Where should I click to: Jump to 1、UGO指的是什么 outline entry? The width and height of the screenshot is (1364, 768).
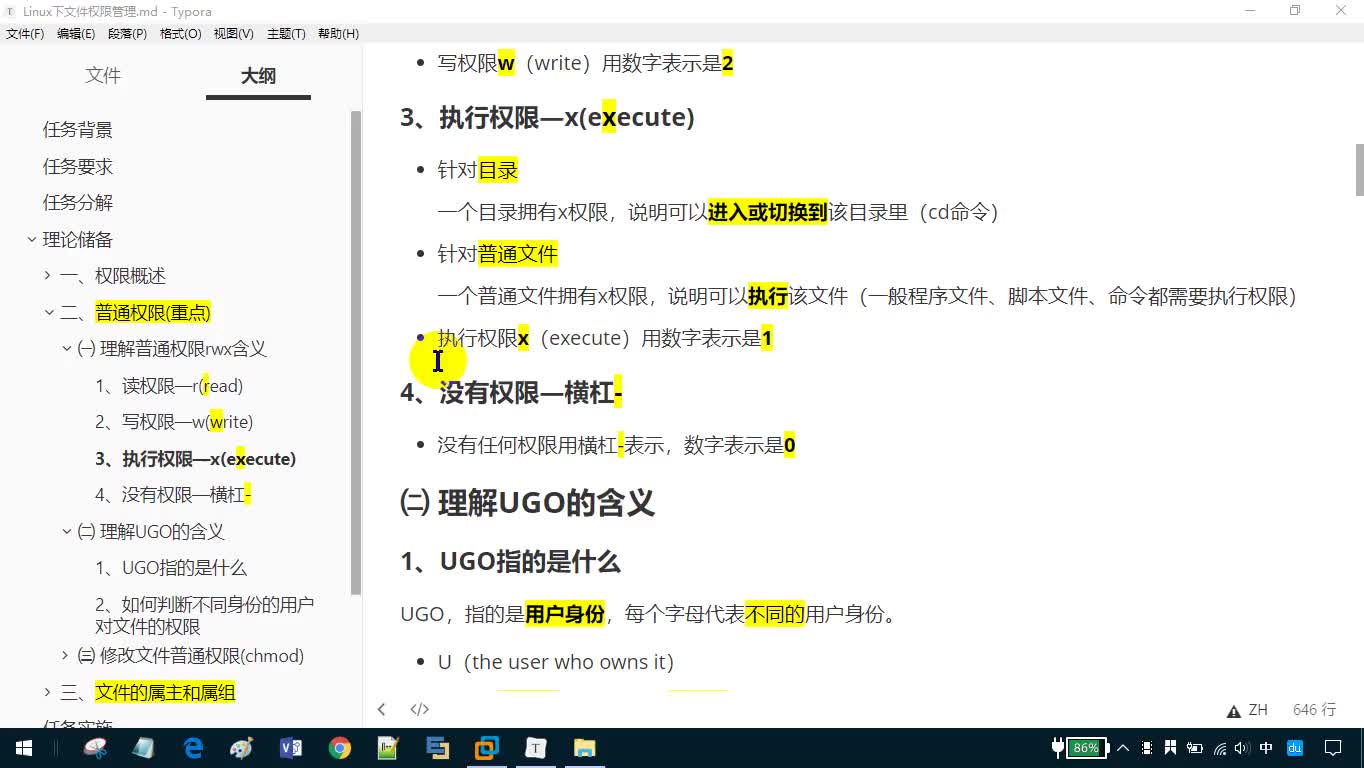pos(171,568)
